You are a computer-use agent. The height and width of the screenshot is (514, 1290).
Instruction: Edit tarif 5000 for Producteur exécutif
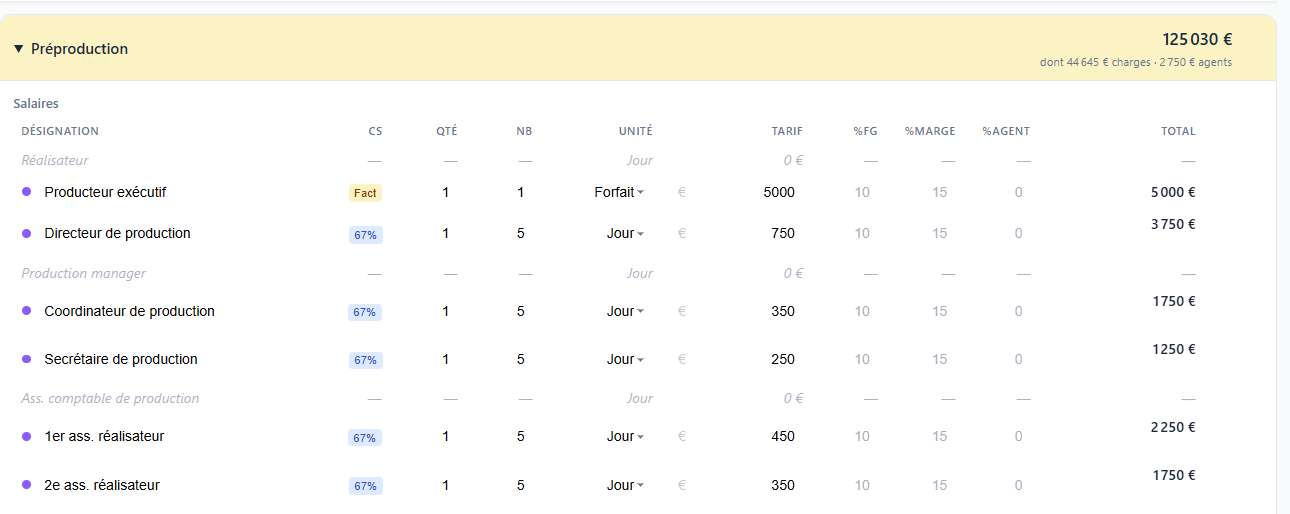(779, 192)
